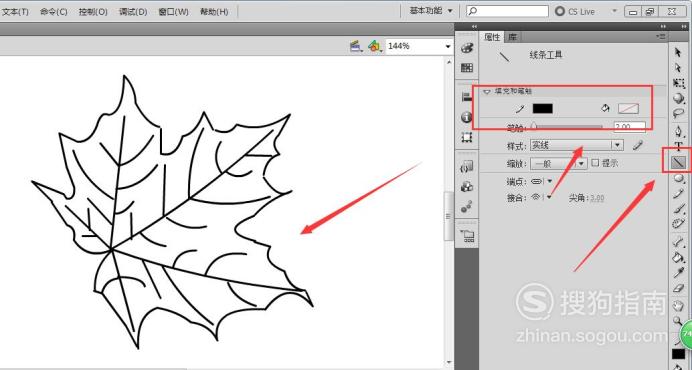The image size is (692, 370).
Task: Open the Swatches panel icon
Action: 467,68
